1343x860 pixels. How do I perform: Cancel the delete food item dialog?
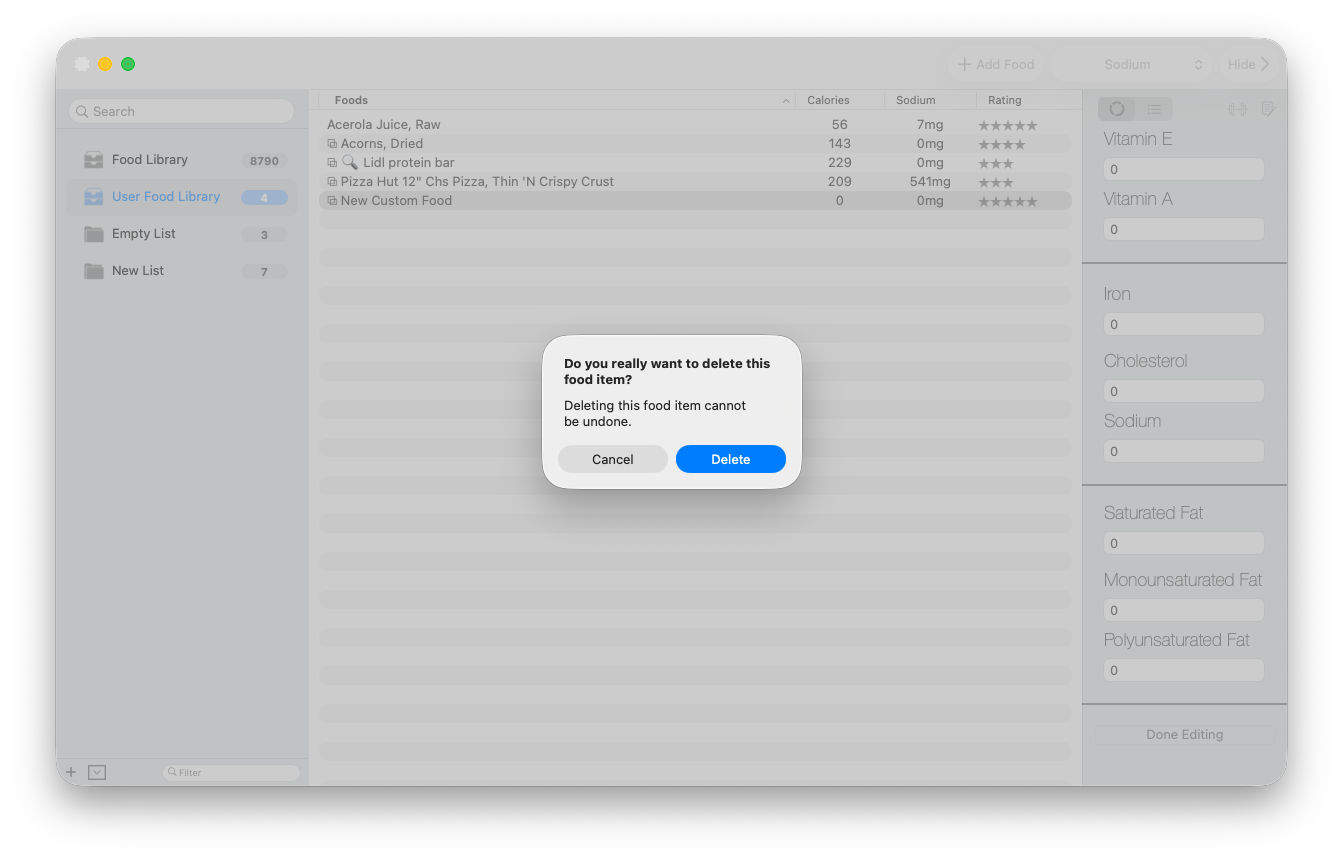pyautogui.click(x=613, y=459)
